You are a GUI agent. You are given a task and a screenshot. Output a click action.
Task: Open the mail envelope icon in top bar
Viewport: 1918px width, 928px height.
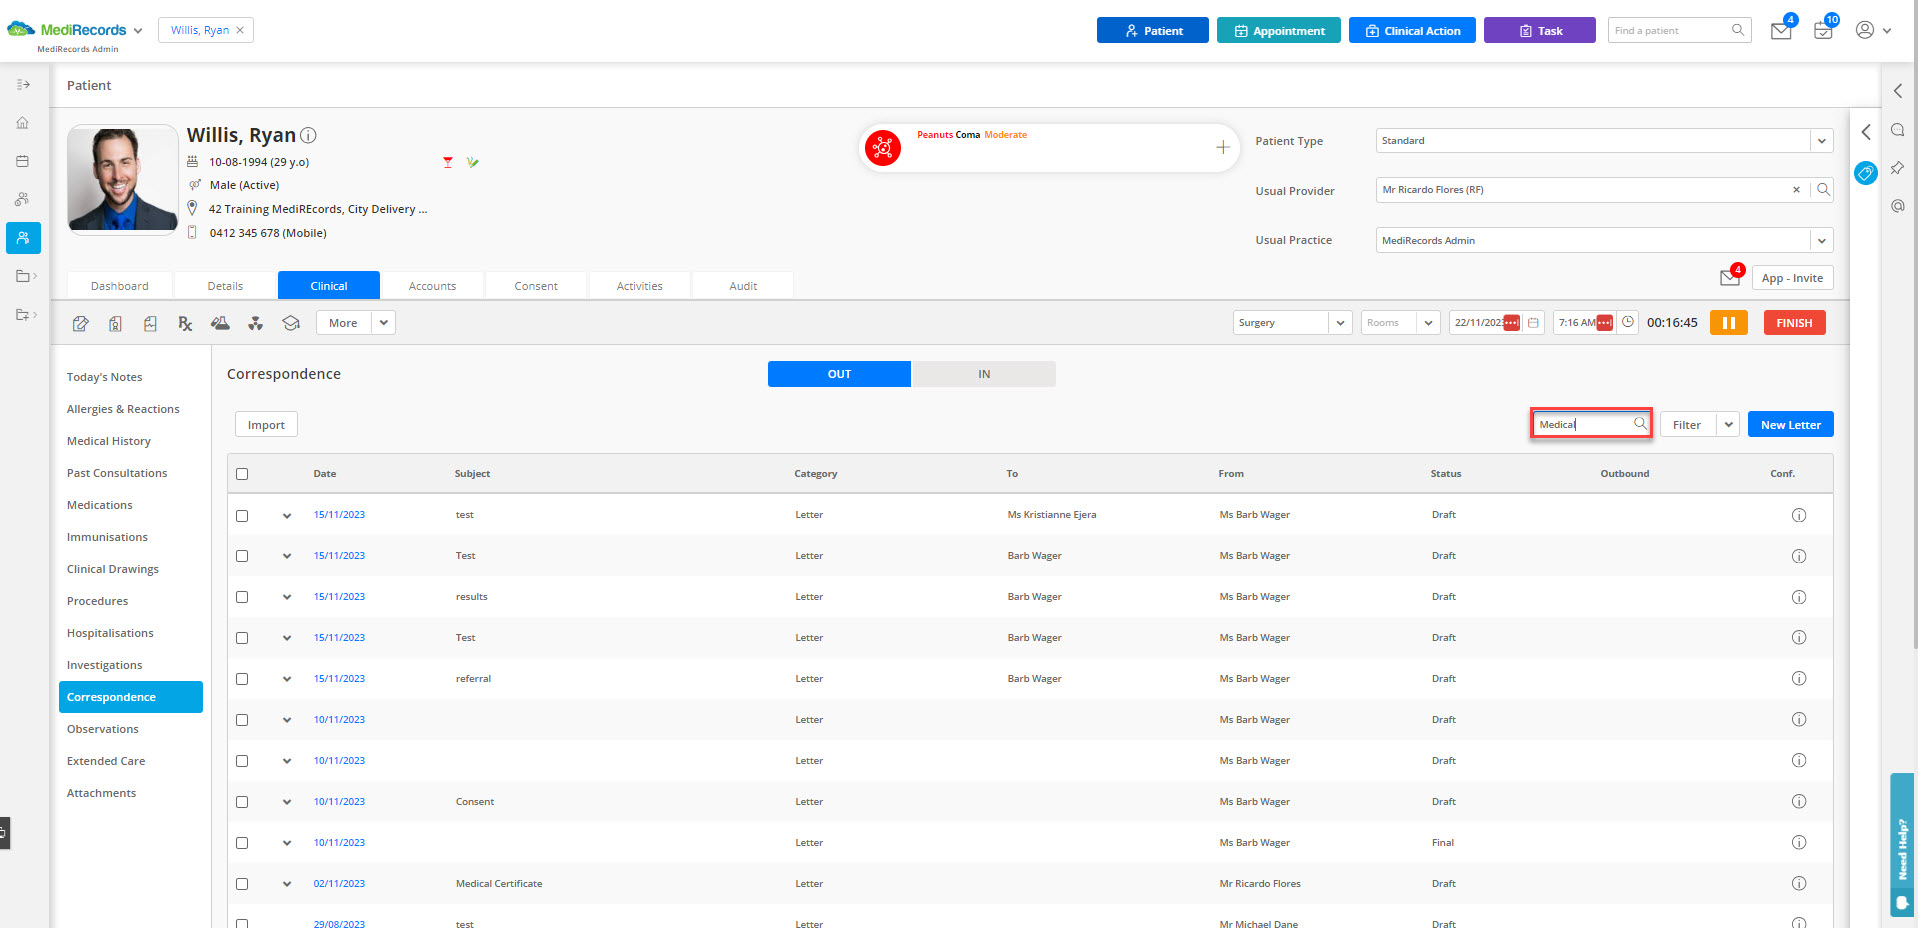coord(1781,30)
